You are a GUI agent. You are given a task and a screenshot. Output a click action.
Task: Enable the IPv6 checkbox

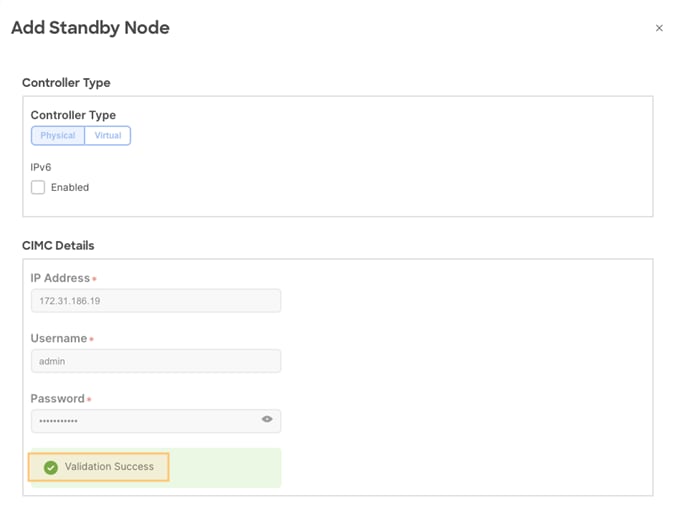38,187
